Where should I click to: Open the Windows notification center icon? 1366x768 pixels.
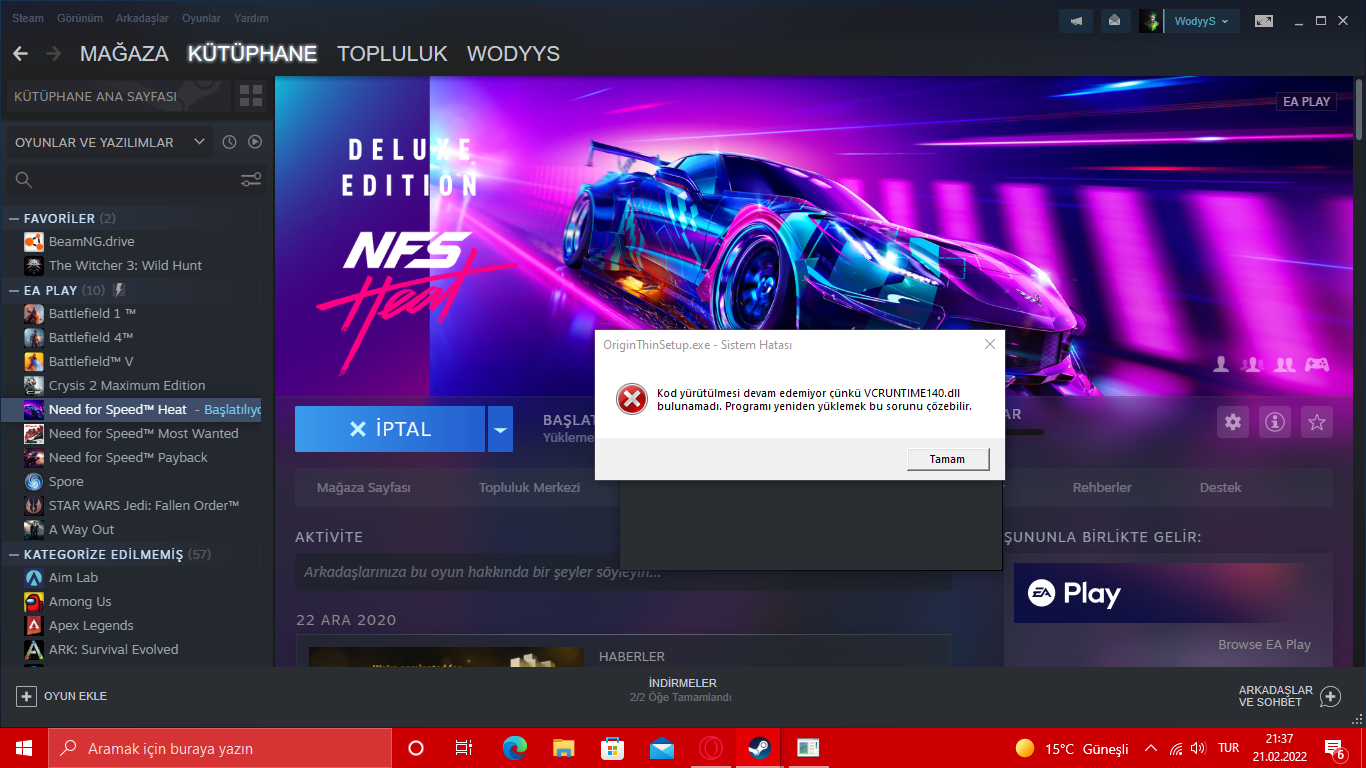1334,748
